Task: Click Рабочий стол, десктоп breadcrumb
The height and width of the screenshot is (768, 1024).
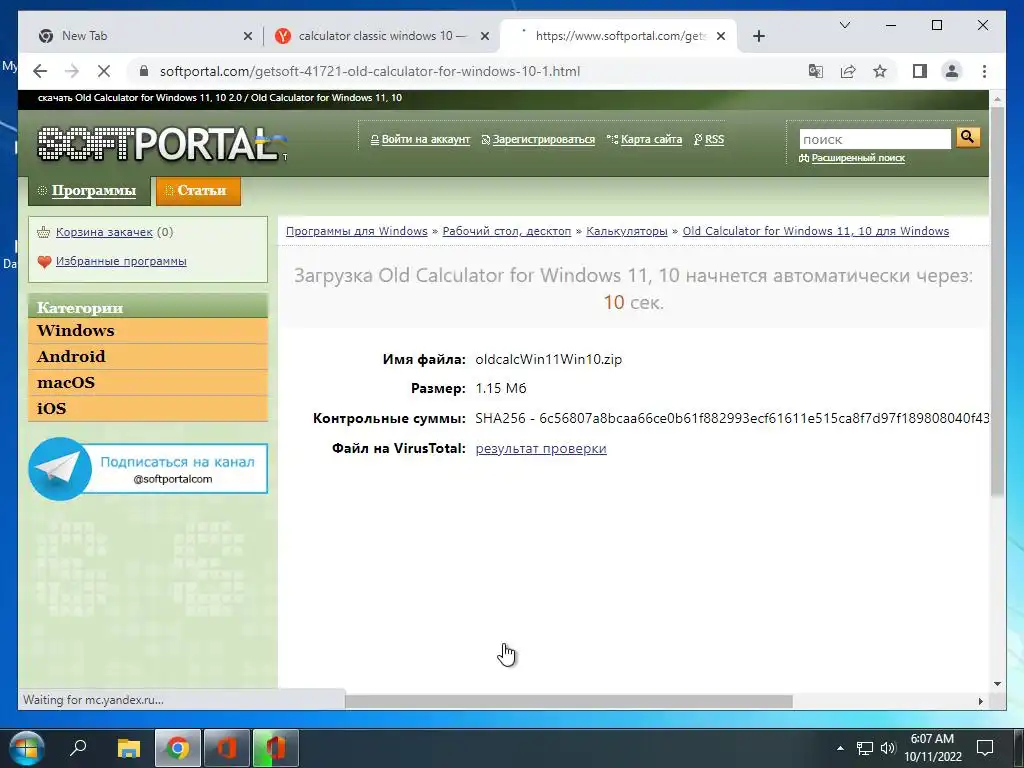Action: point(507,231)
